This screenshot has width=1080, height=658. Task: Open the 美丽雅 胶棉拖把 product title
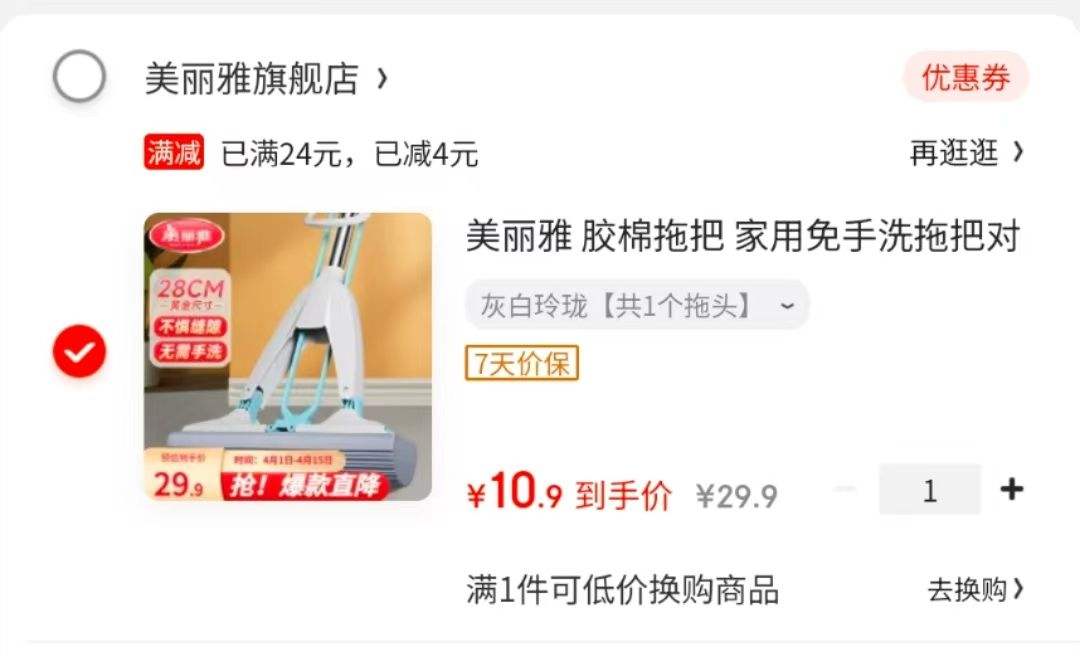(x=742, y=236)
